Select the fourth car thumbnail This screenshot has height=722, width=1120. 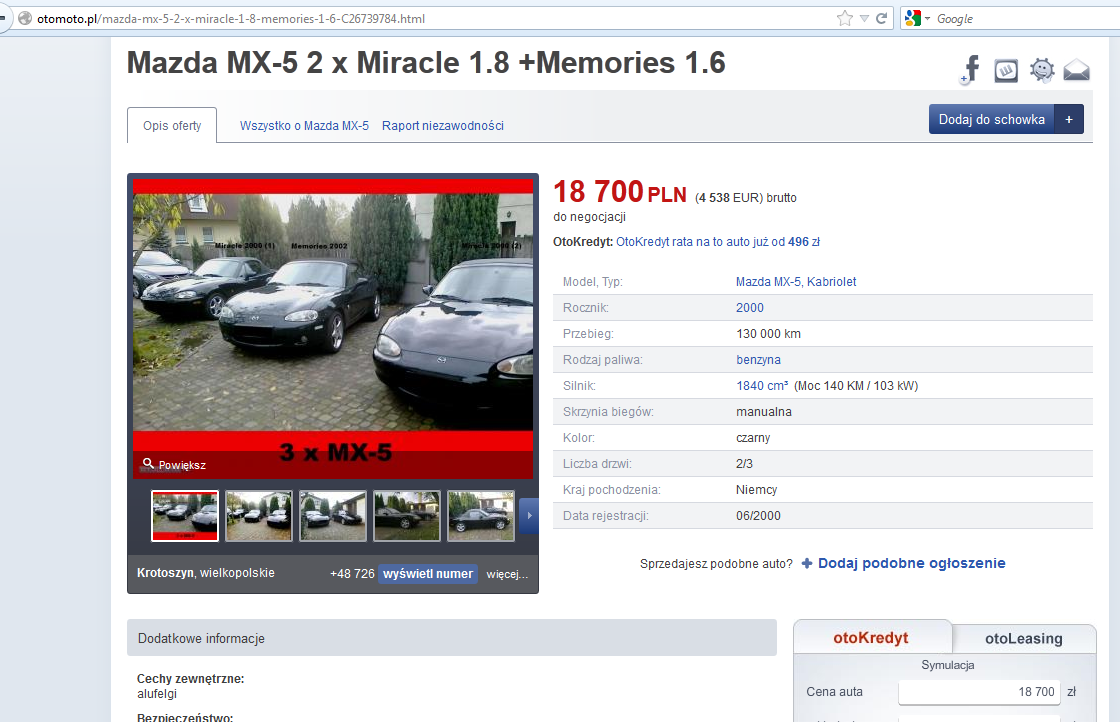pyautogui.click(x=407, y=516)
